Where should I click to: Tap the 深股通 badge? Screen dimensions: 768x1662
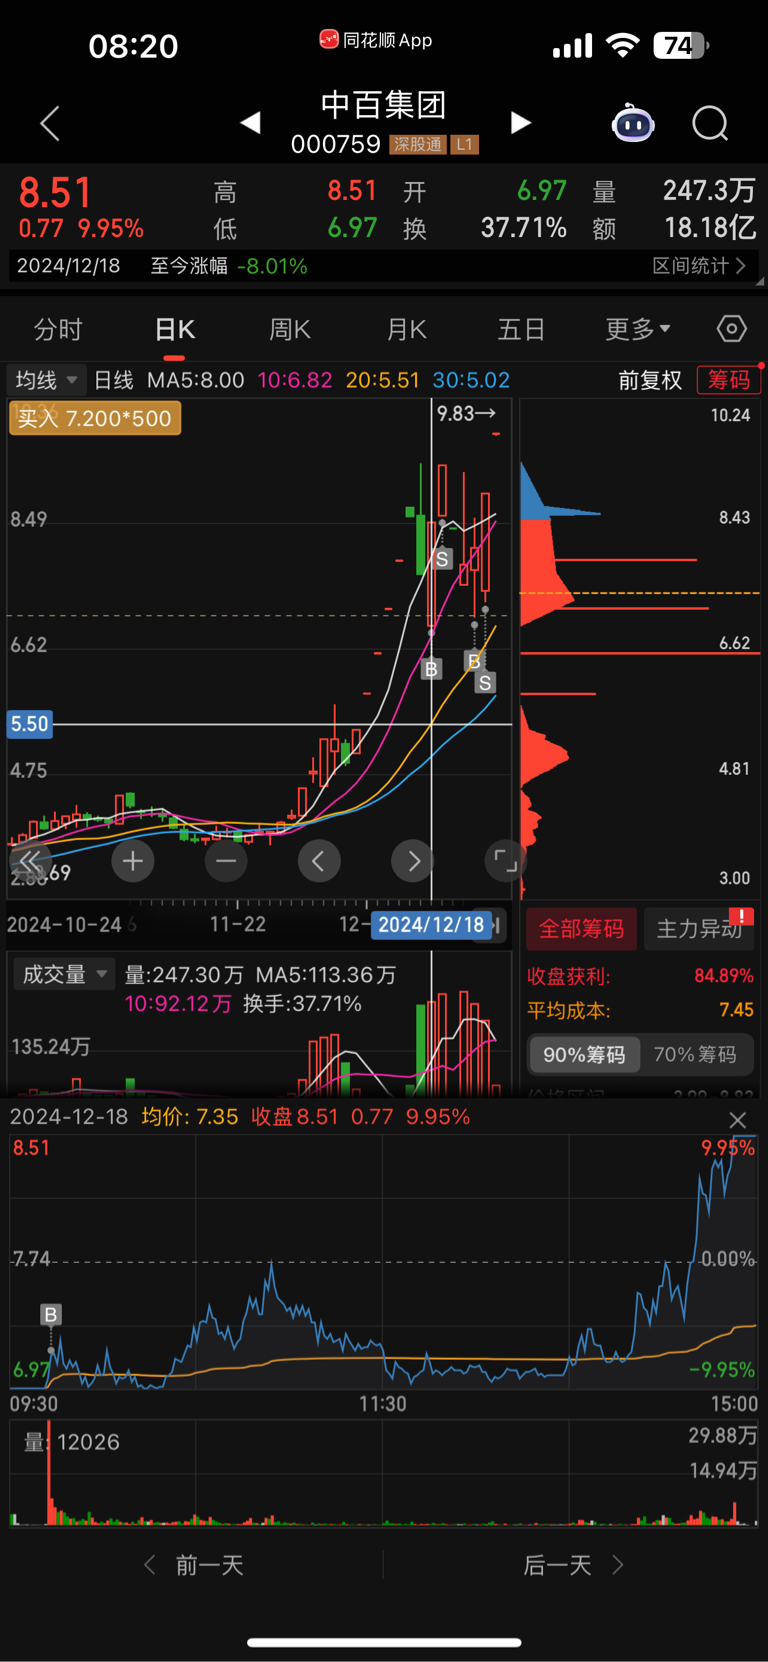tap(417, 145)
